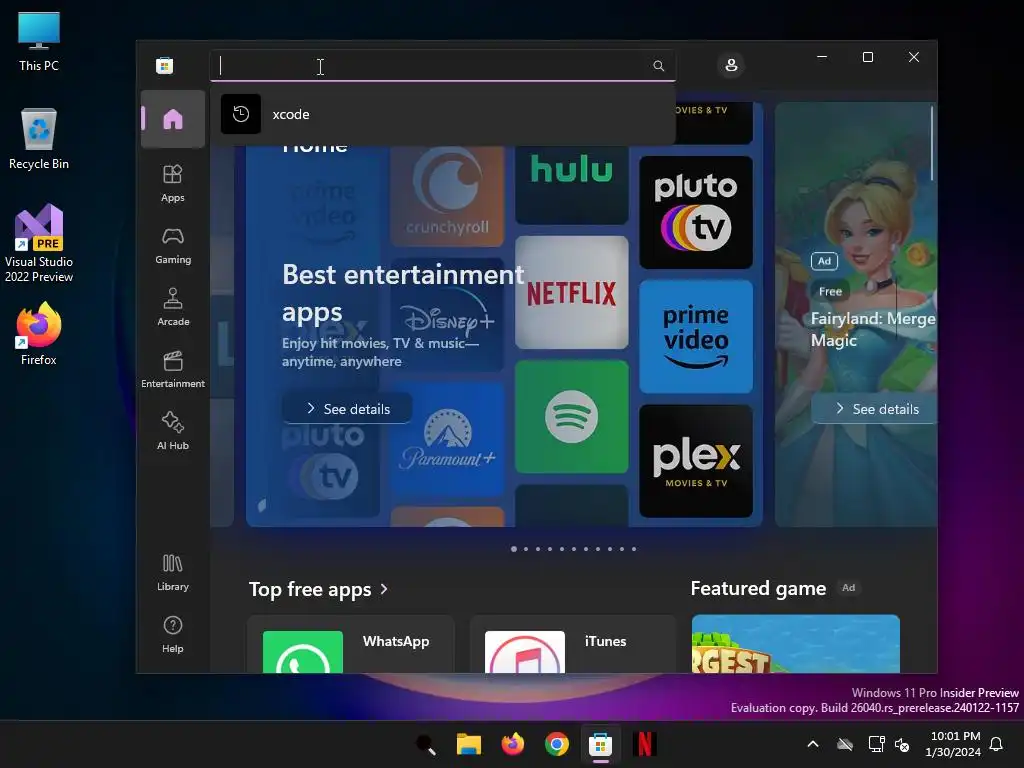Select the Recycle Bin desktop icon
Viewport: 1024px width, 768px height.
click(39, 139)
